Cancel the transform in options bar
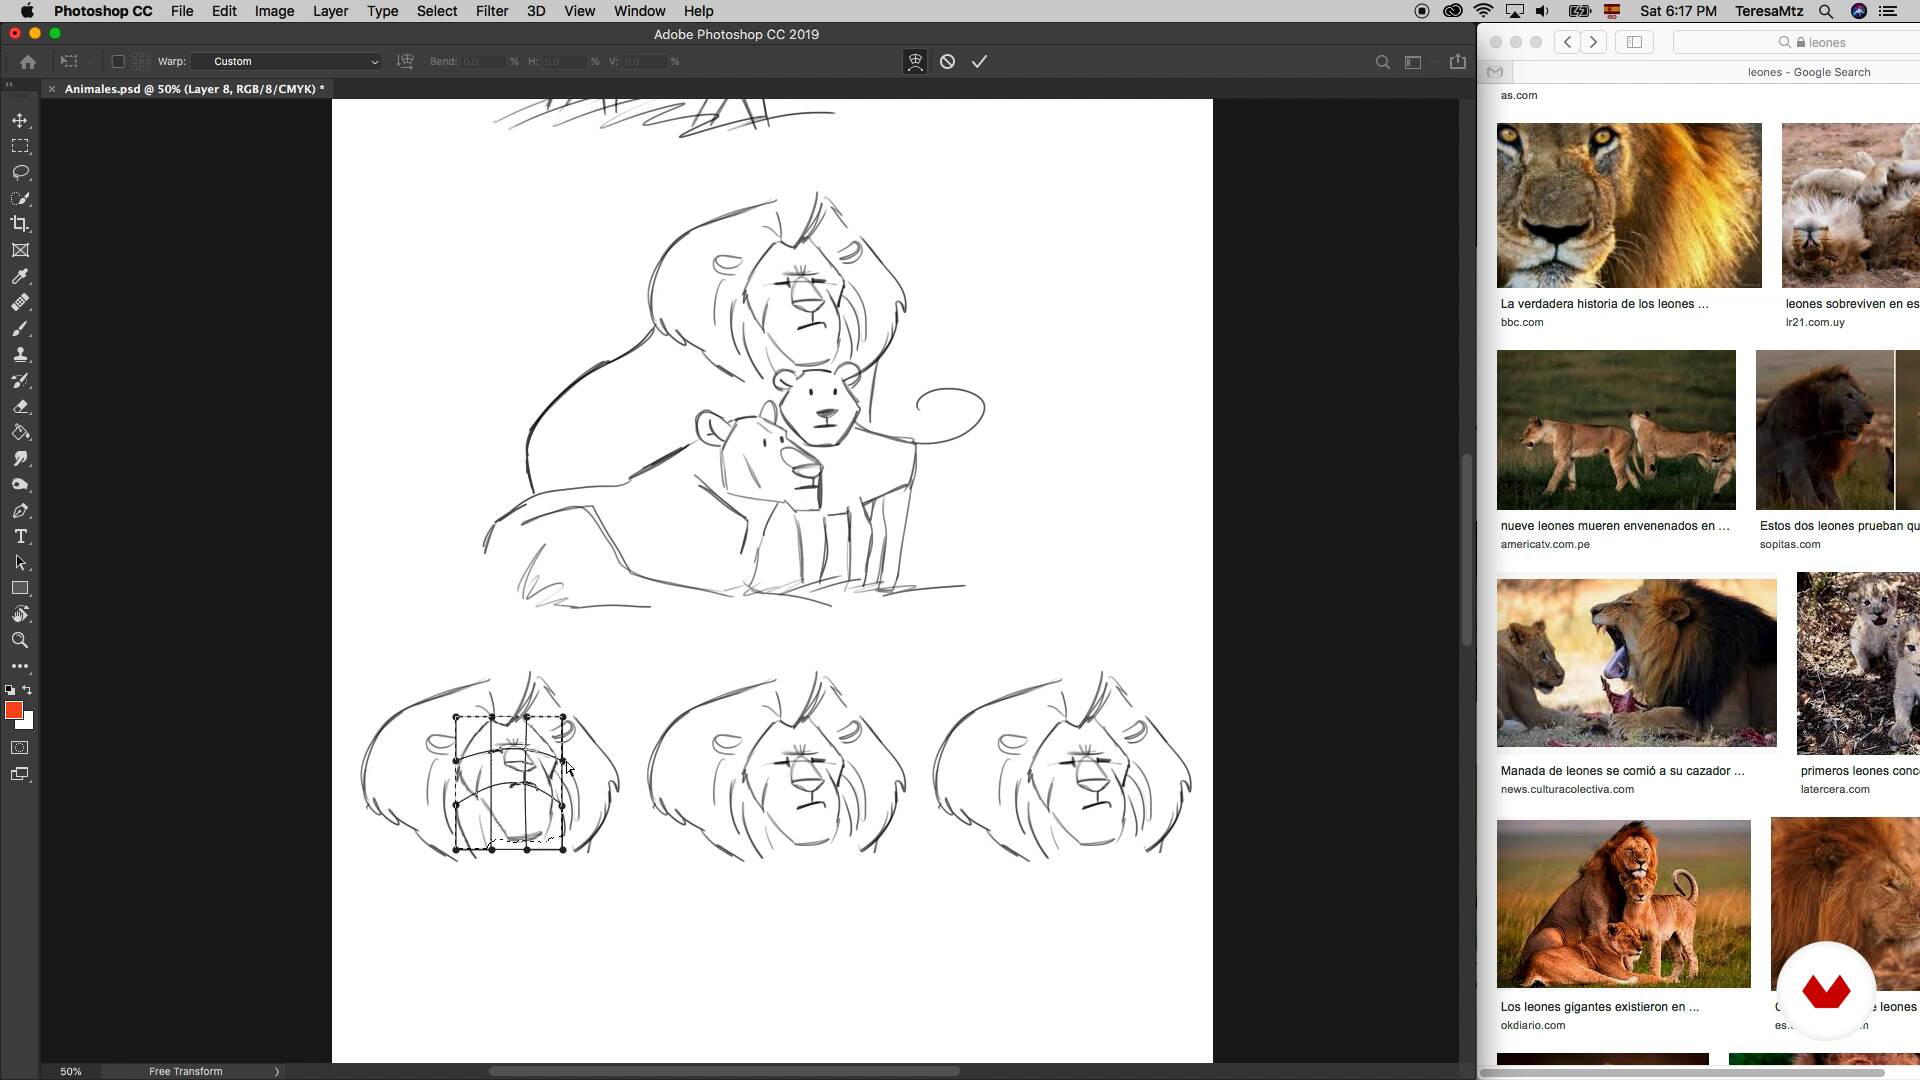This screenshot has height=1080, width=1920. (947, 61)
